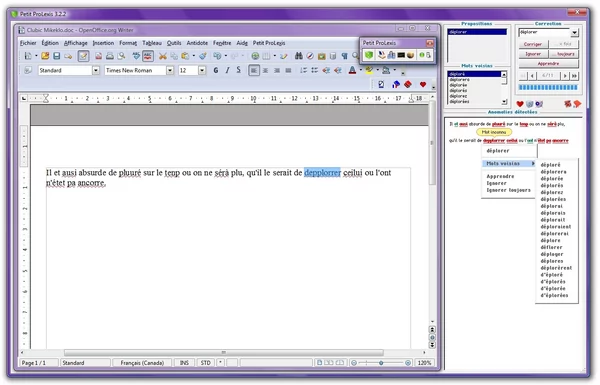Image resolution: width=600 pixels, height=385 pixels.
Task: Open Times New Roman font dropdown
Action: pos(170,70)
